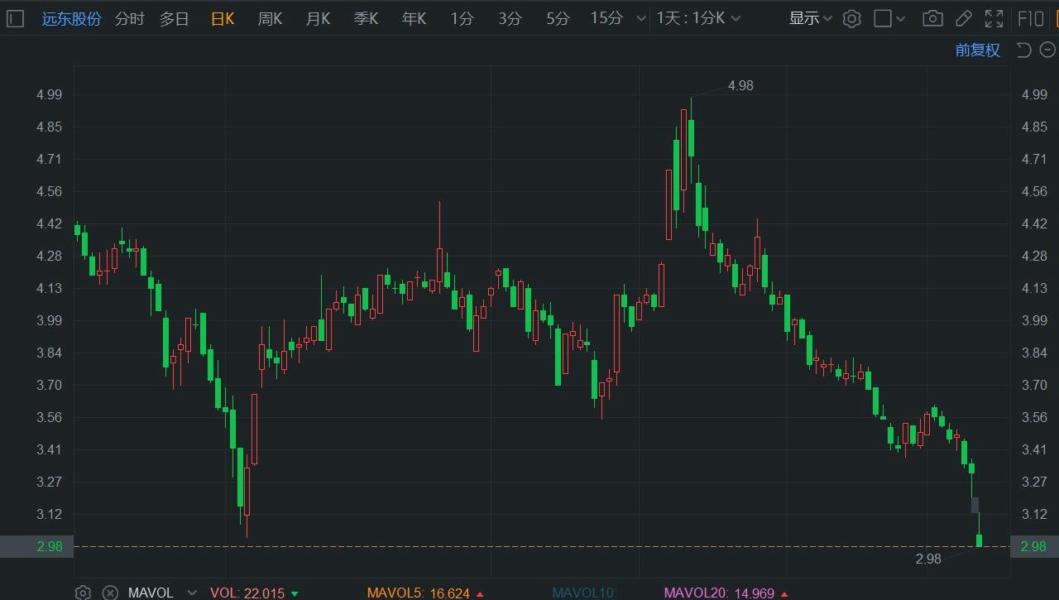Click the 2.98 low price annotation
1059x600 pixels.
click(928, 559)
